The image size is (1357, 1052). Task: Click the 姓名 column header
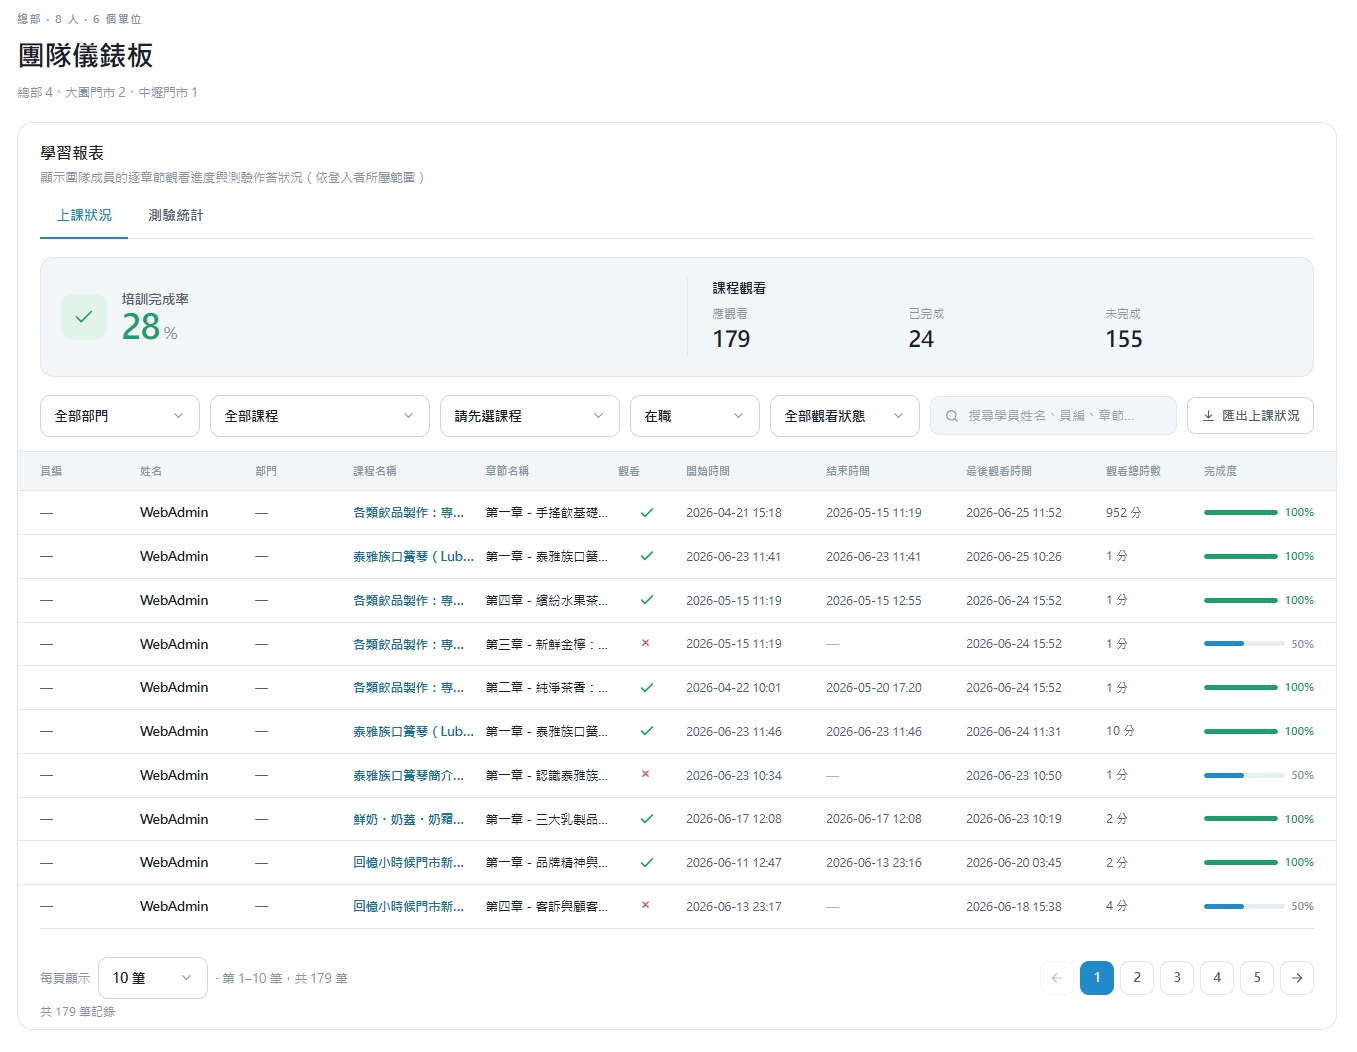click(151, 471)
